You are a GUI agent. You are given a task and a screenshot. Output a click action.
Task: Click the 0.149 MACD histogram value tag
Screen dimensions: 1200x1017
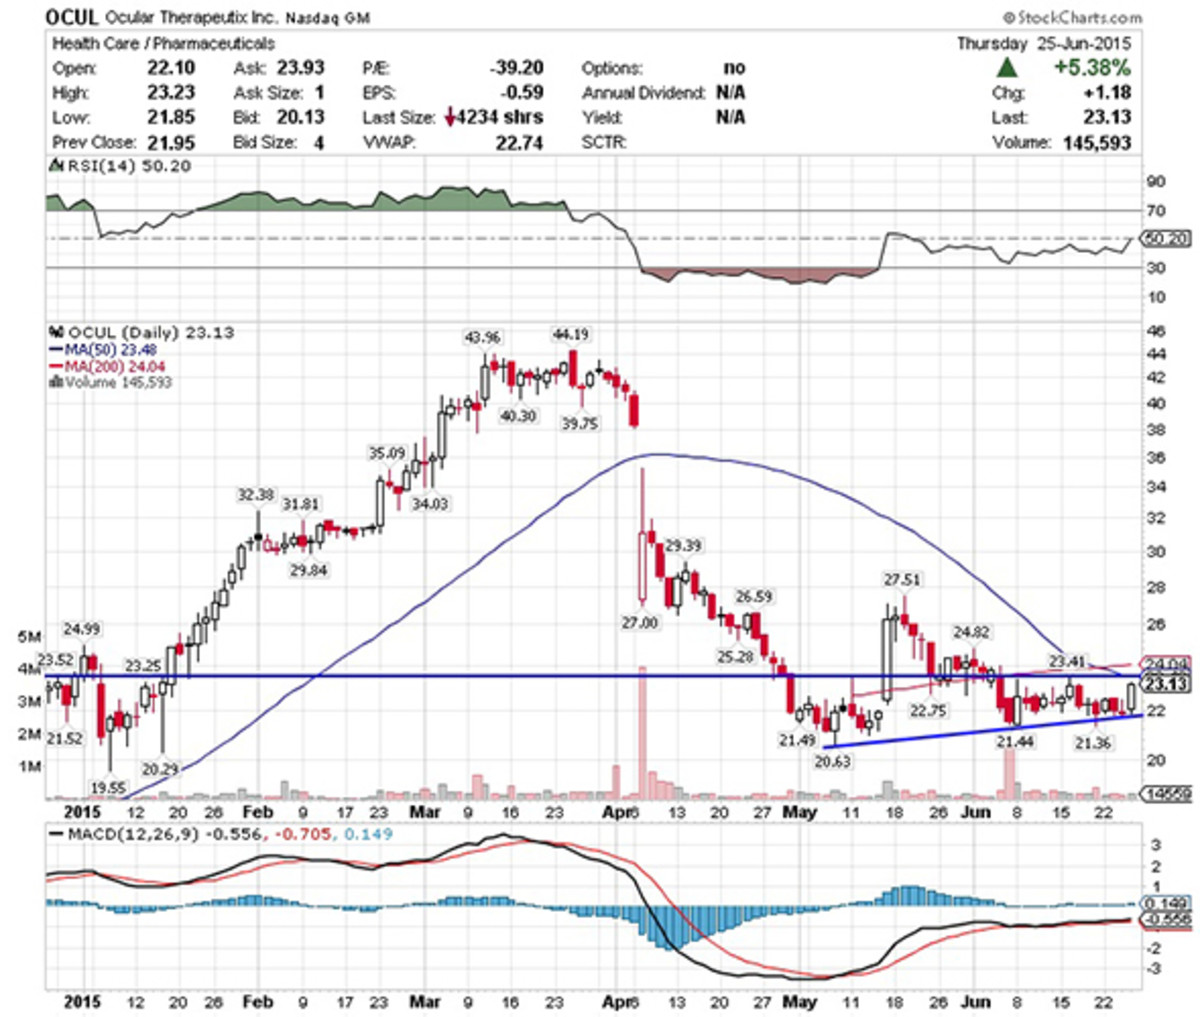(1164, 902)
